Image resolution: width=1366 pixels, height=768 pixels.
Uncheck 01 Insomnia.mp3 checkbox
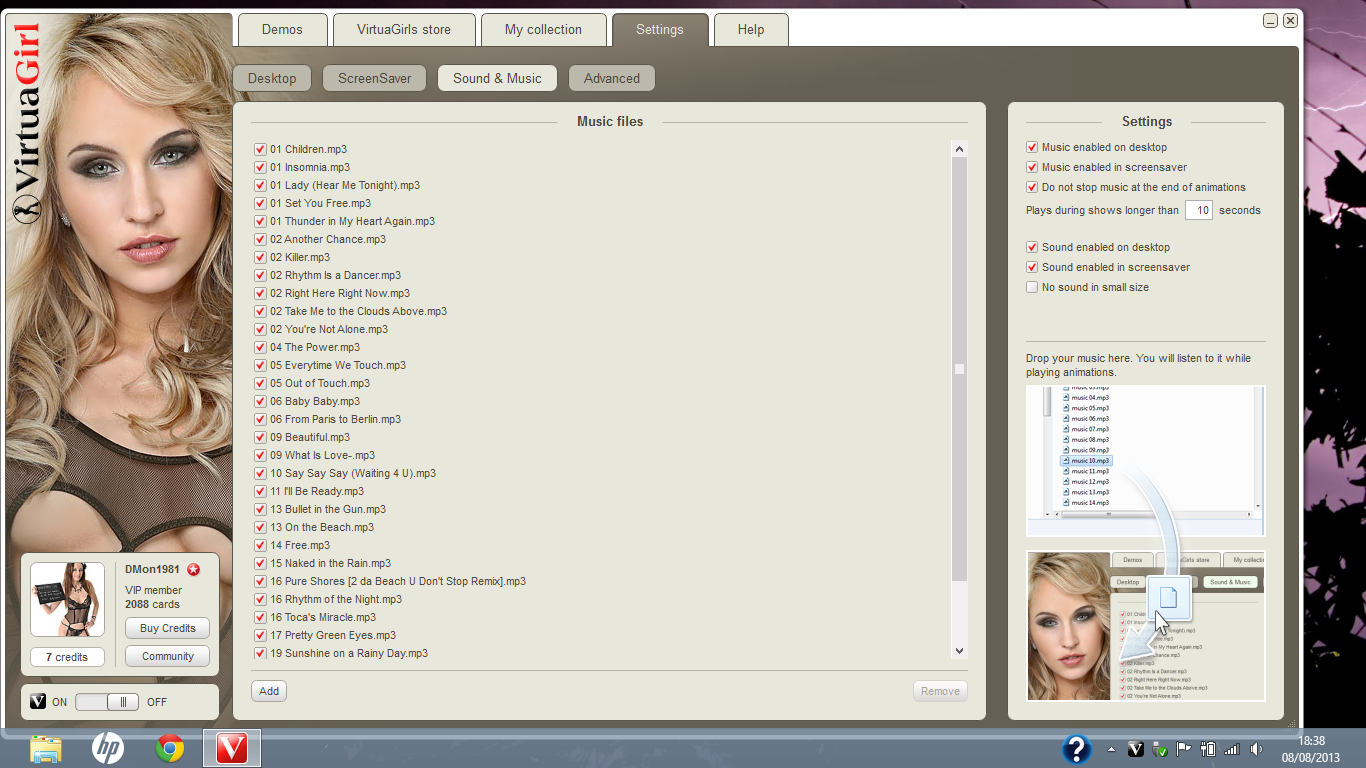click(x=260, y=167)
